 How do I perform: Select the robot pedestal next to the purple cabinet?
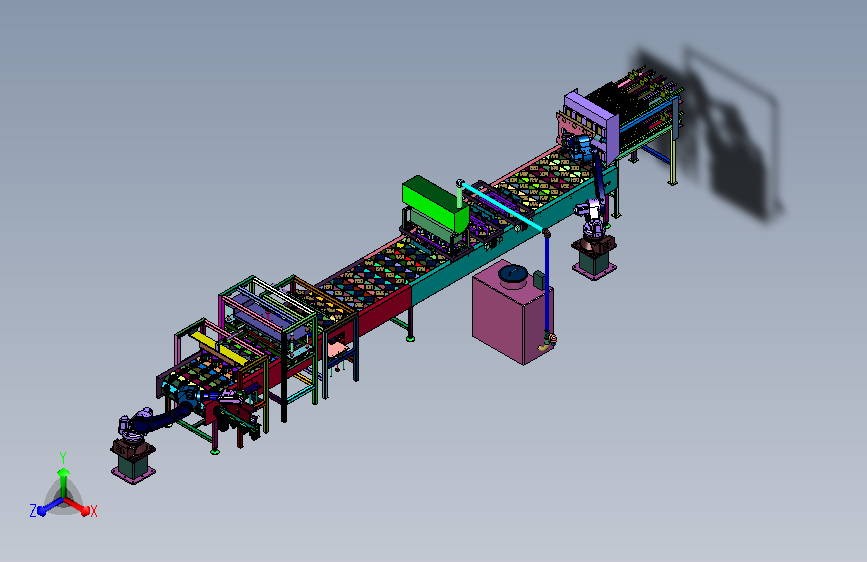click(x=594, y=258)
